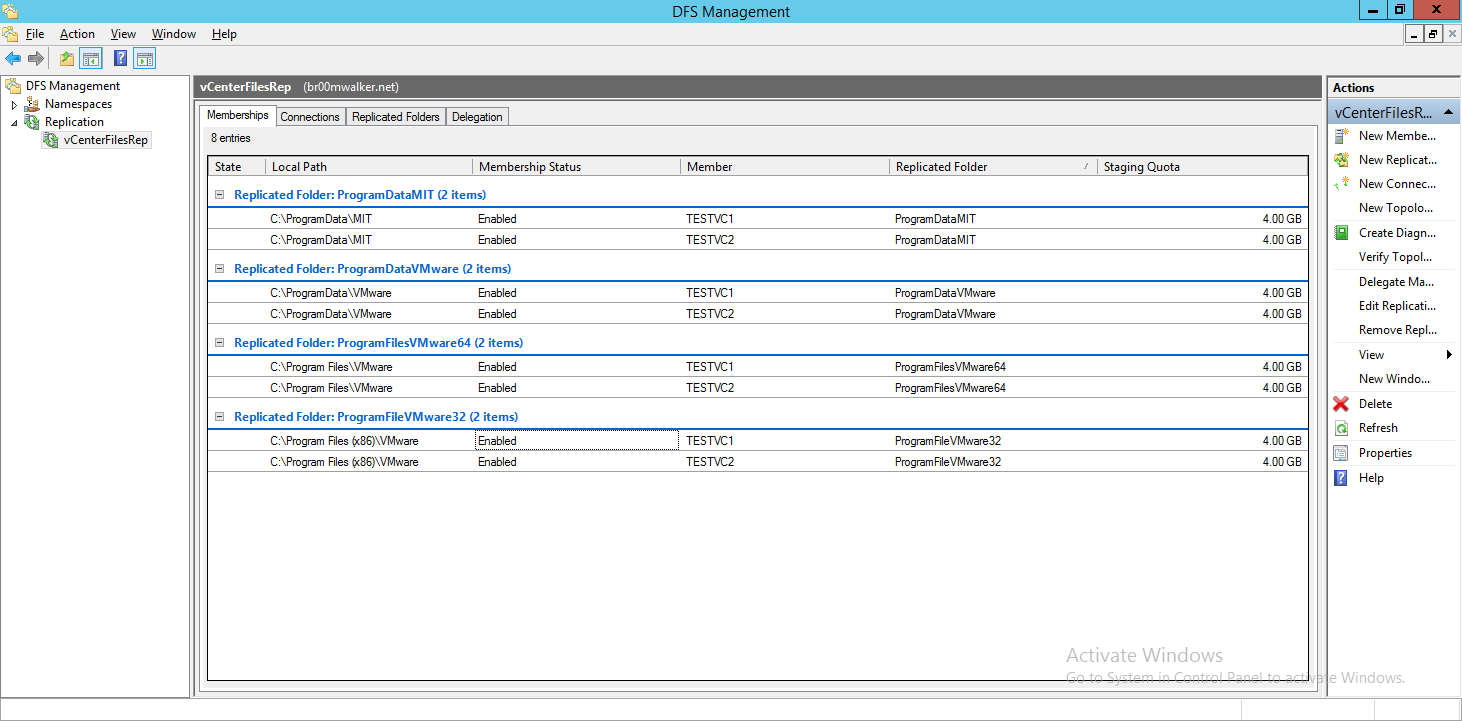Click New Window from Here action

(x=1394, y=379)
